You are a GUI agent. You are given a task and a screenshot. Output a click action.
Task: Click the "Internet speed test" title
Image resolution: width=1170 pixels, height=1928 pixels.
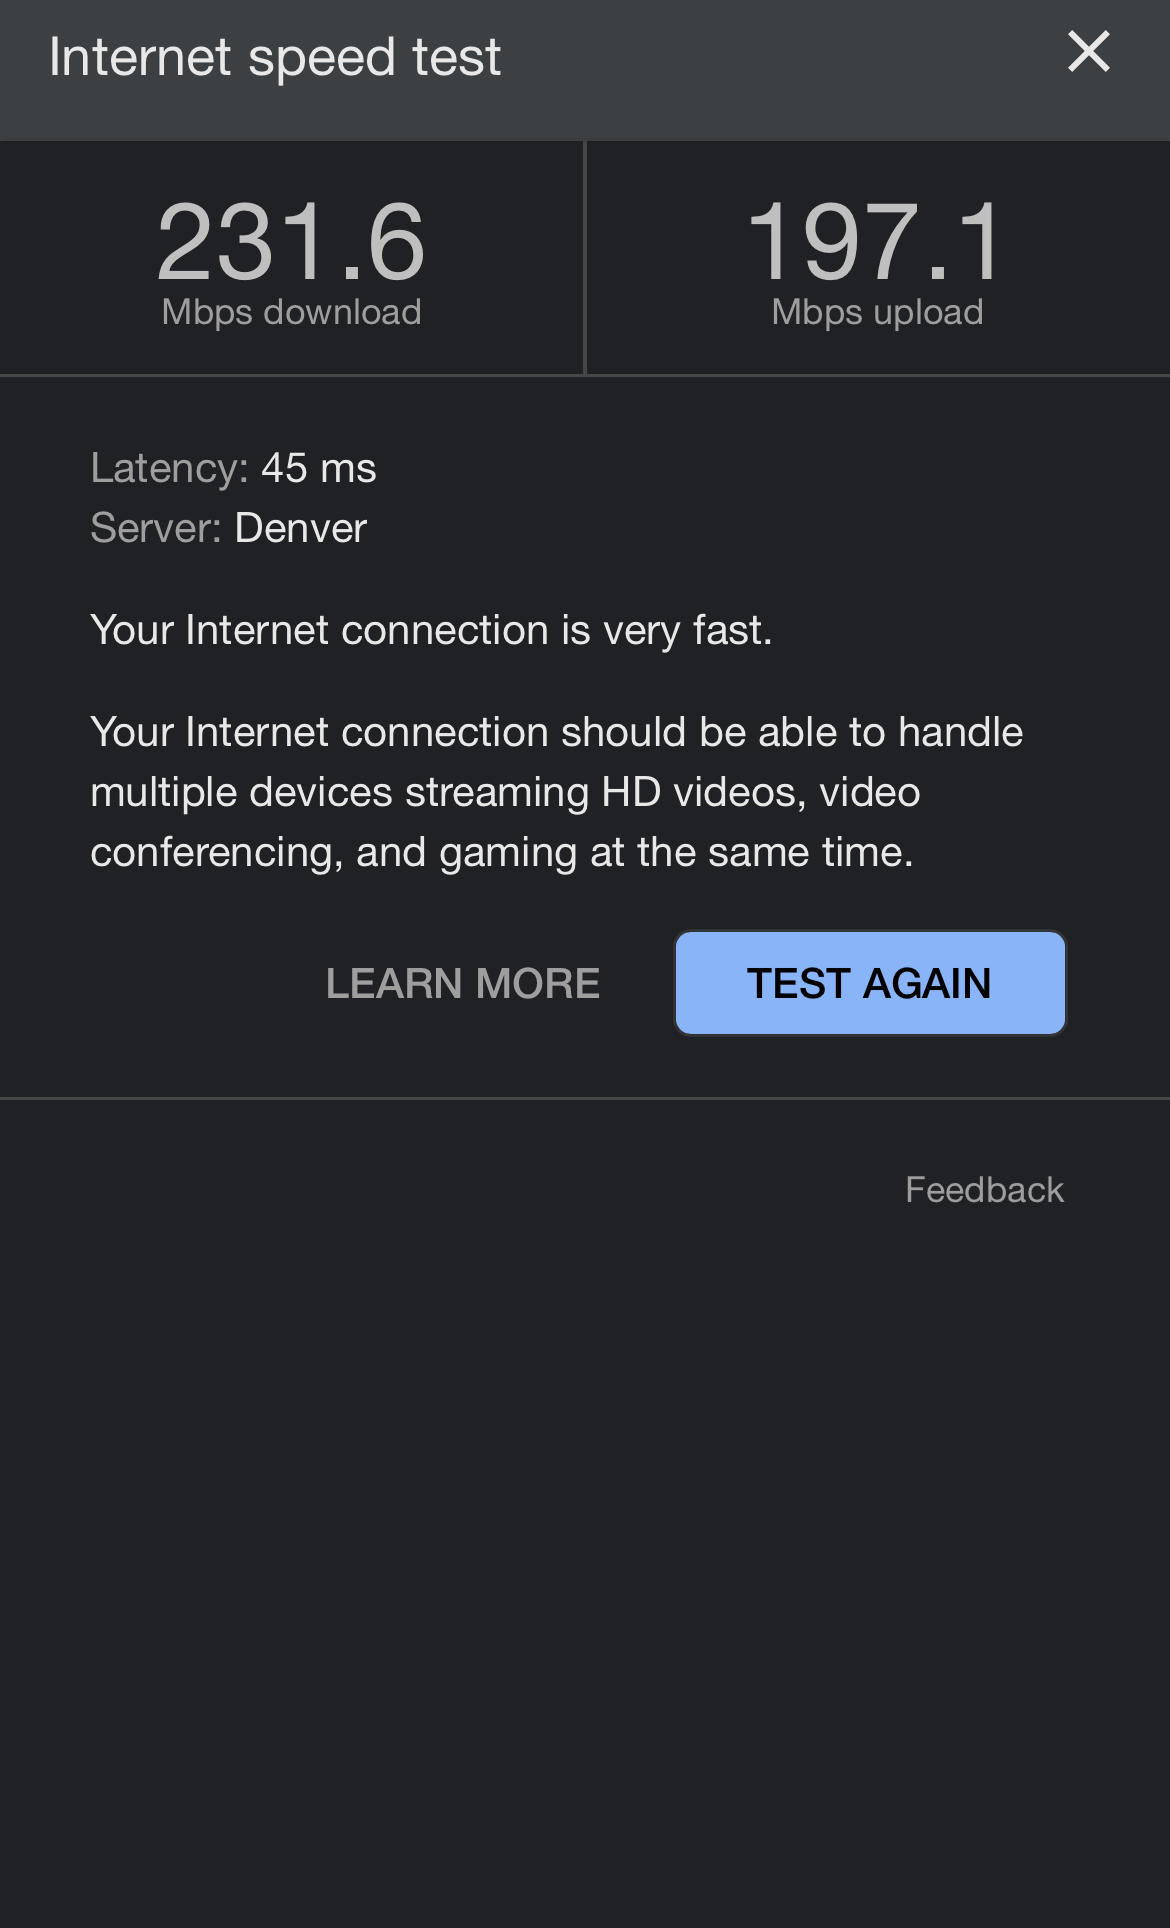pyautogui.click(x=275, y=57)
